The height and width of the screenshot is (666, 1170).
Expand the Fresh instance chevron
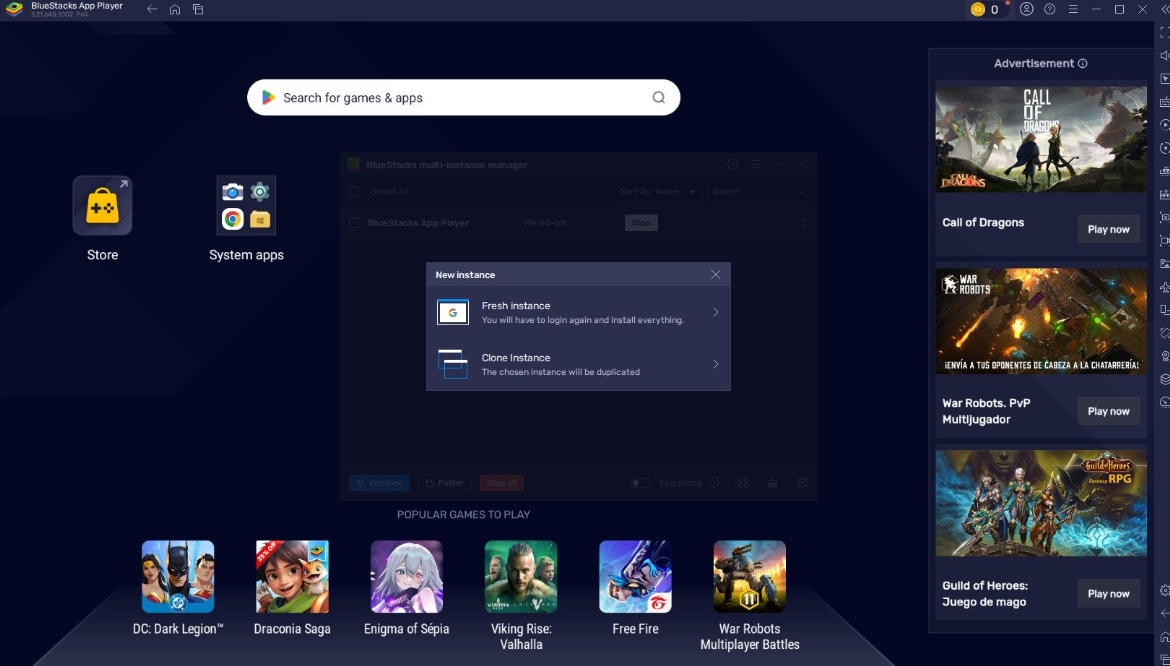(x=715, y=312)
